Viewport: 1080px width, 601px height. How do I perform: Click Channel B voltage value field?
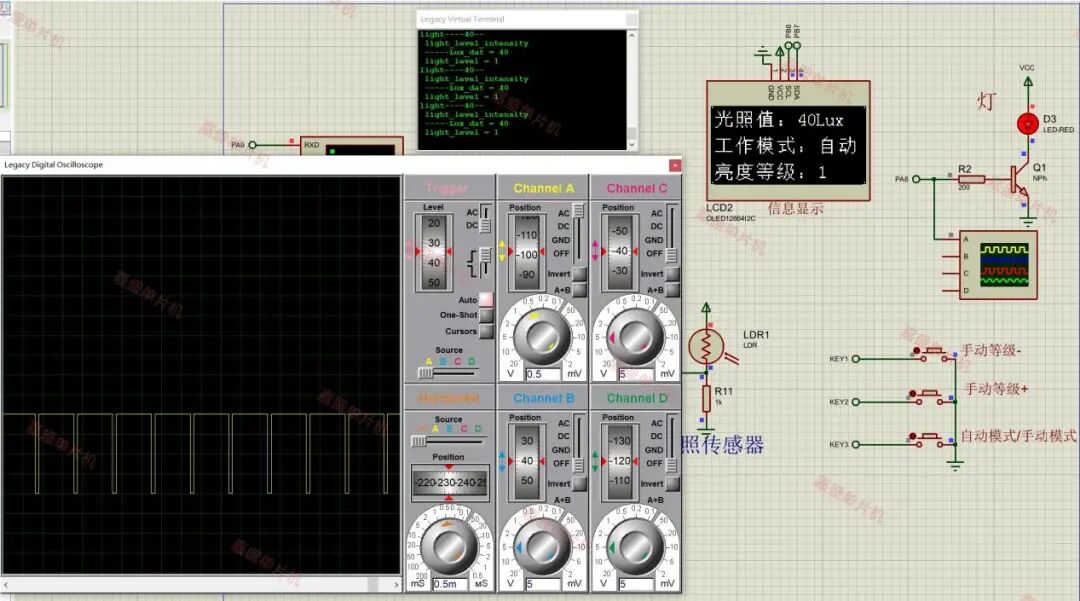(x=543, y=584)
